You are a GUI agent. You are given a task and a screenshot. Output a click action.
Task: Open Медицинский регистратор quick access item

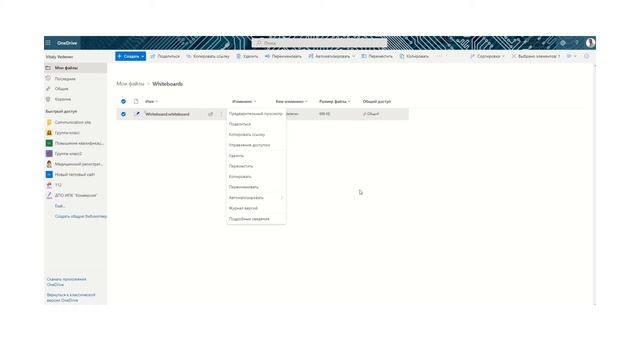click(x=76, y=164)
